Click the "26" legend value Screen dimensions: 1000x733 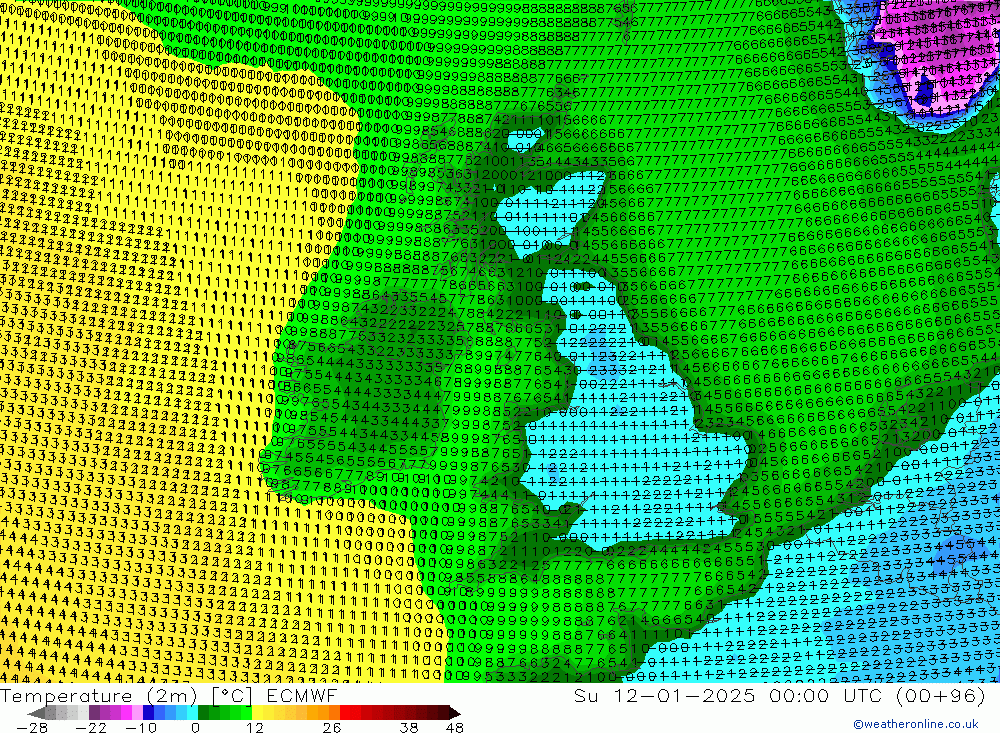331,727
